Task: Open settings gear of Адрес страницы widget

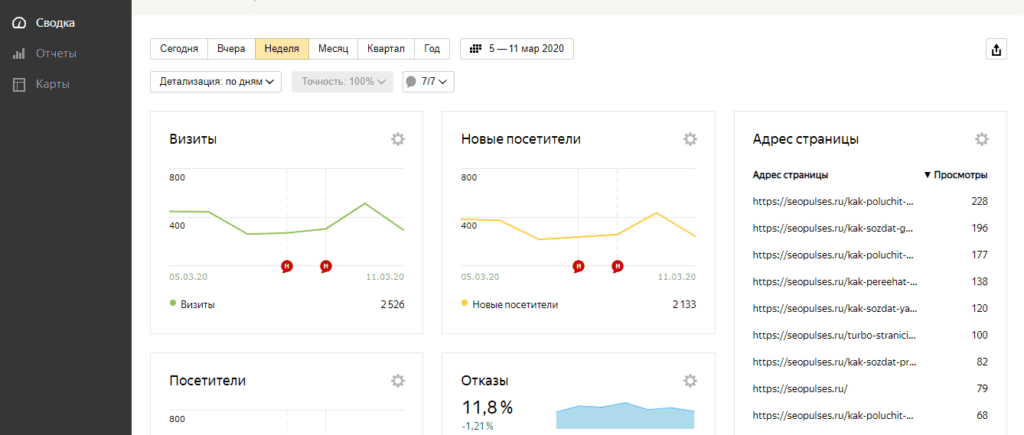Action: click(982, 139)
